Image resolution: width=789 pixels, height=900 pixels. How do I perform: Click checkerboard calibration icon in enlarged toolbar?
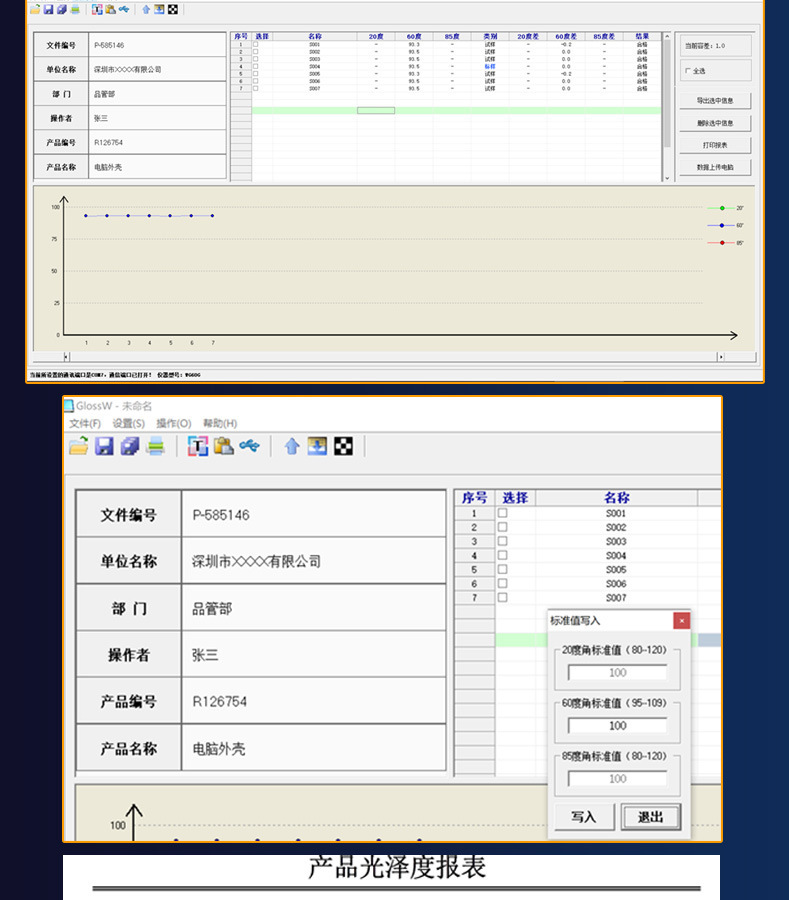pyautogui.click(x=344, y=446)
